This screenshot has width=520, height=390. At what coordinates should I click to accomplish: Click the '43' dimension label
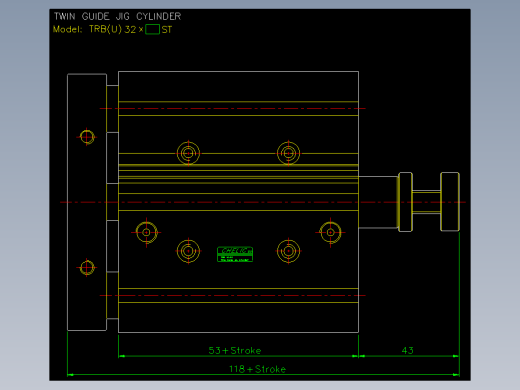(407, 350)
